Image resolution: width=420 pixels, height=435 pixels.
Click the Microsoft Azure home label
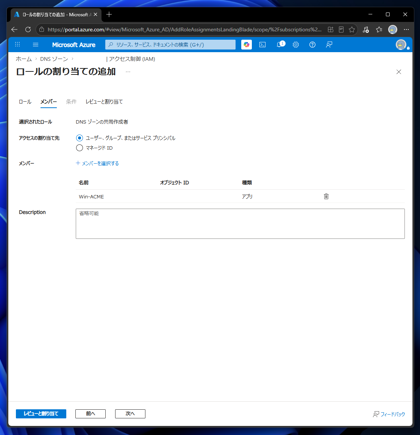coord(73,45)
